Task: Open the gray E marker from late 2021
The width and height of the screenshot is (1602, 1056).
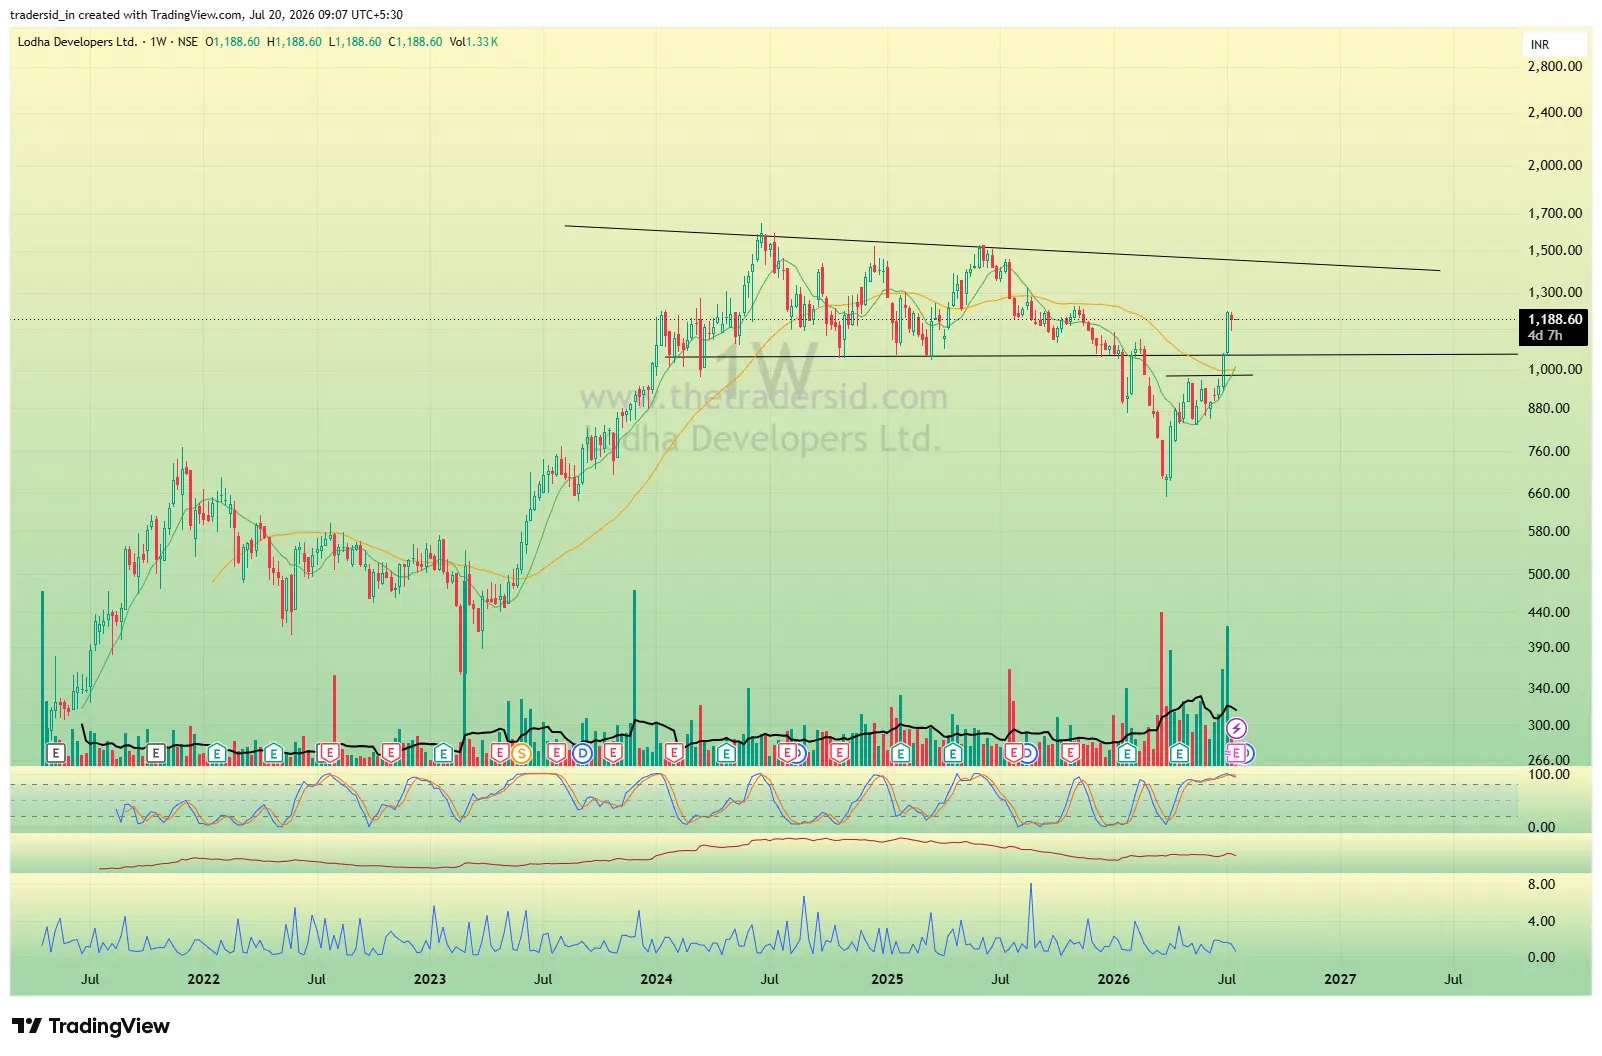Action: 155,753
